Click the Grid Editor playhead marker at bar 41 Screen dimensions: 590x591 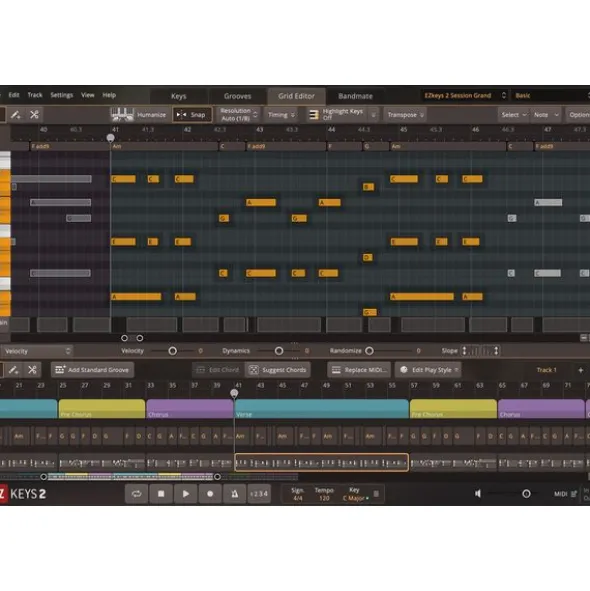110,138
